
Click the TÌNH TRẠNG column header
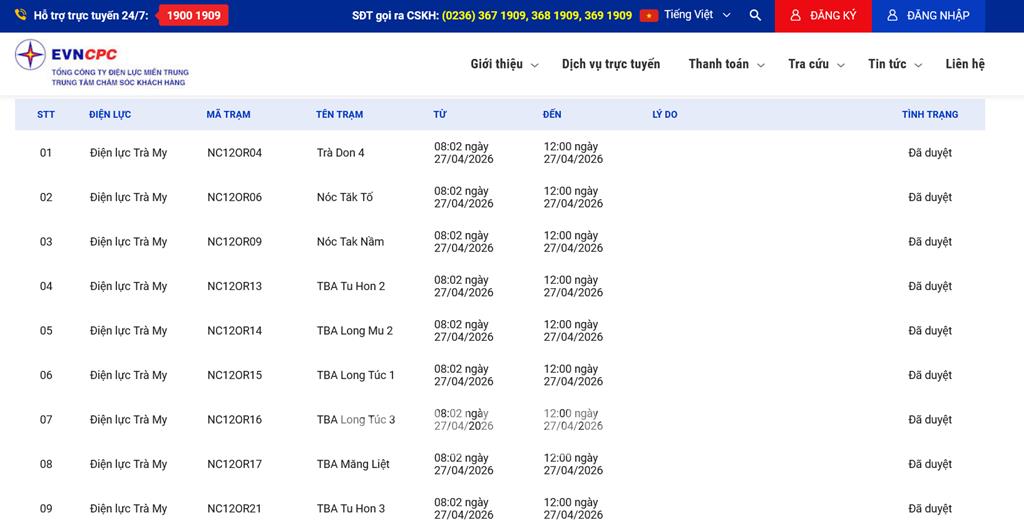click(929, 115)
